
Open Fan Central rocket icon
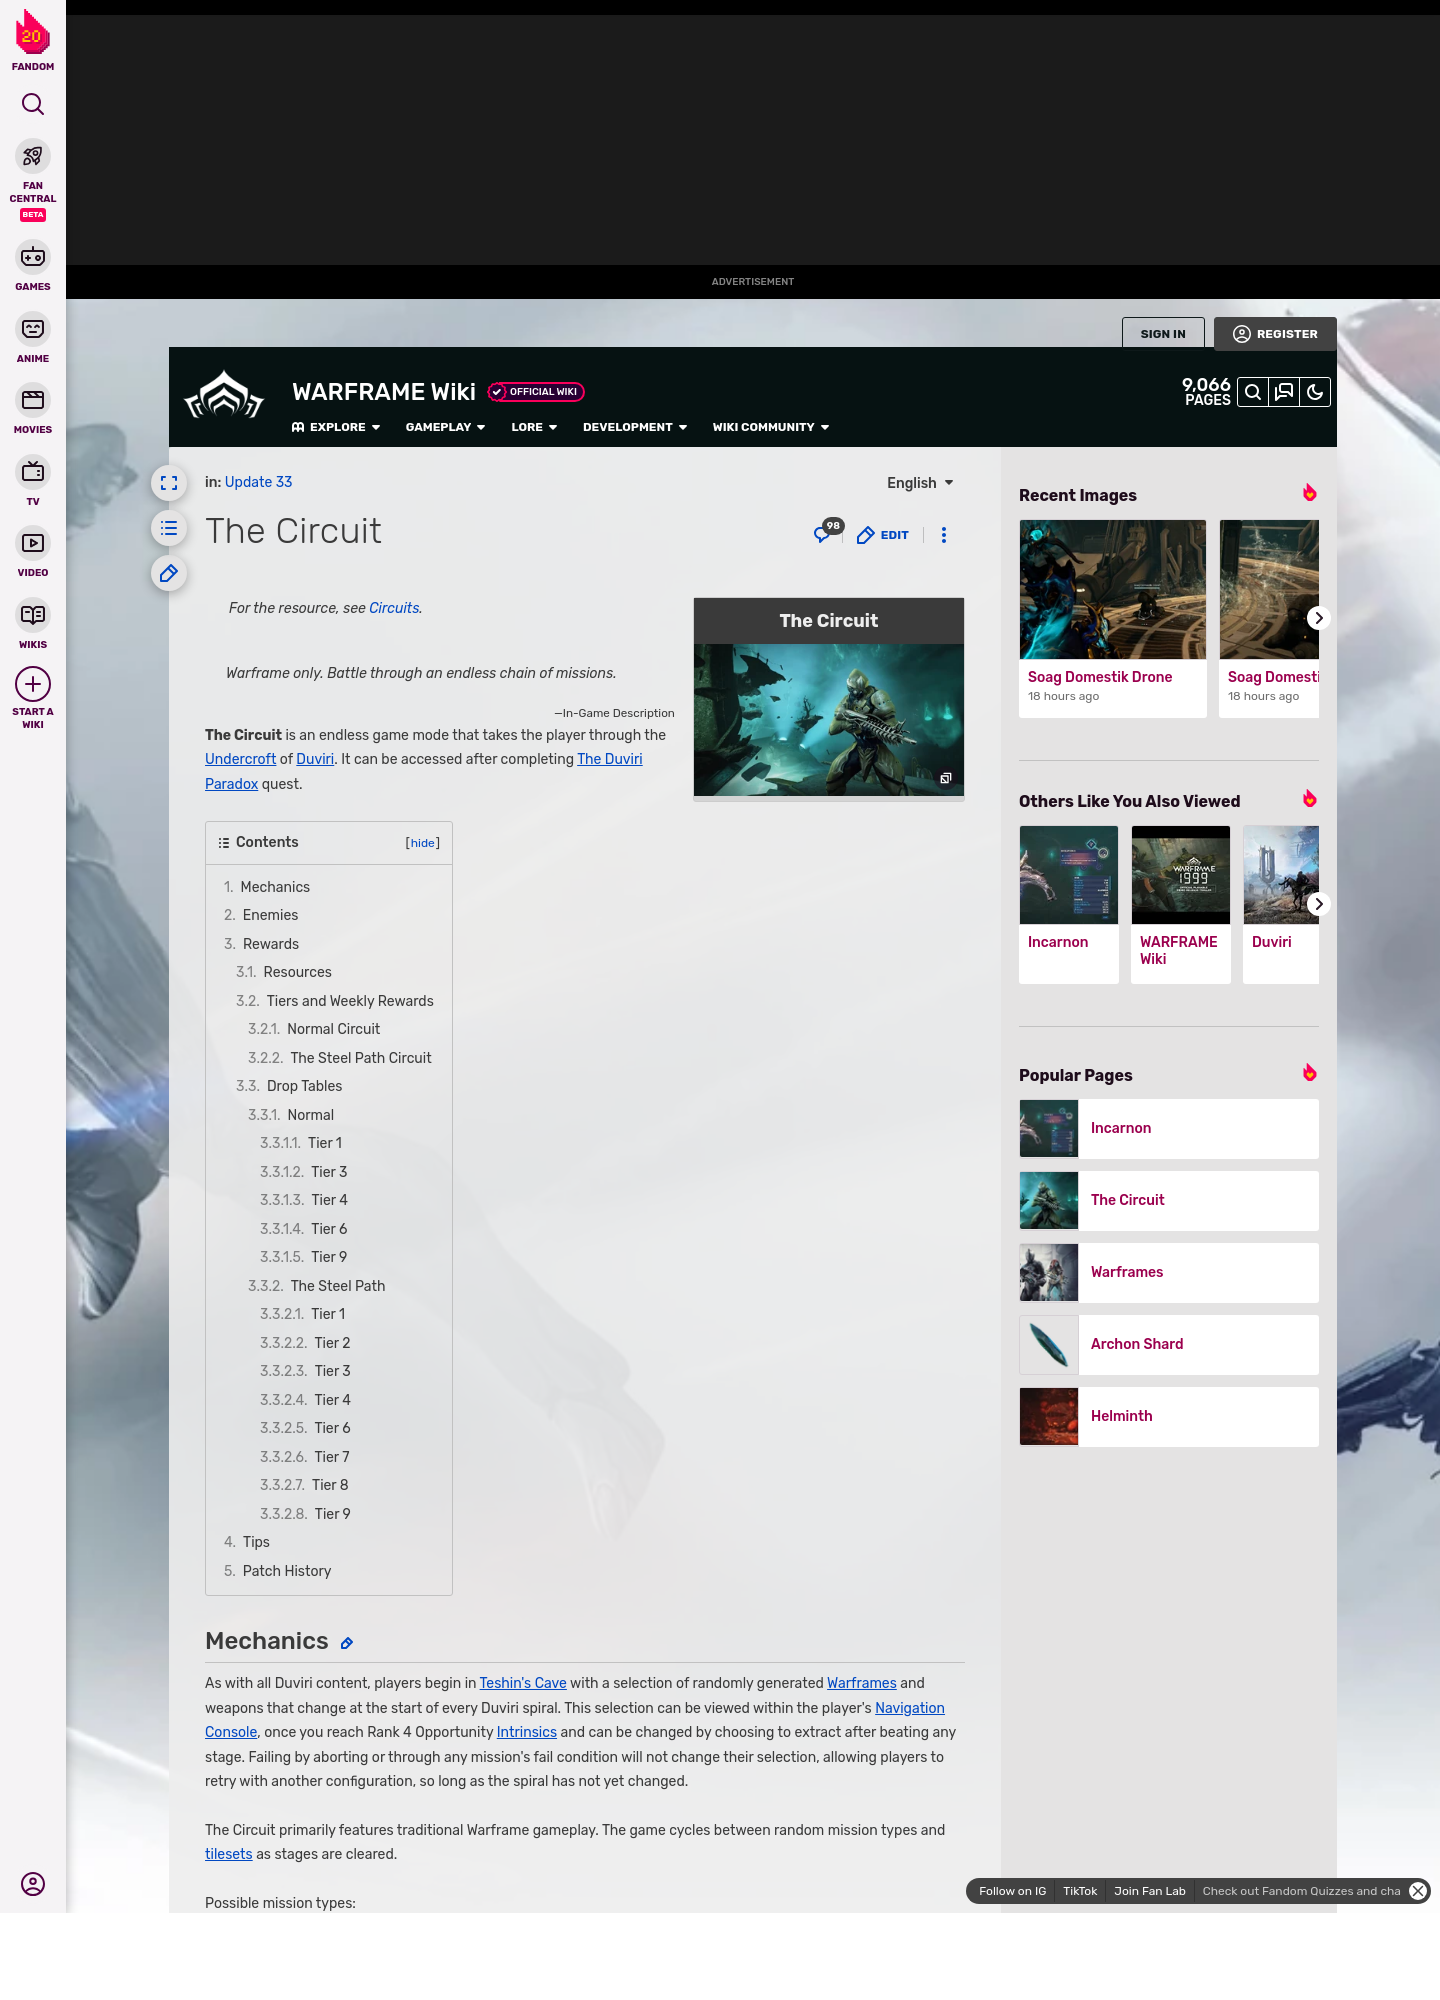(33, 156)
